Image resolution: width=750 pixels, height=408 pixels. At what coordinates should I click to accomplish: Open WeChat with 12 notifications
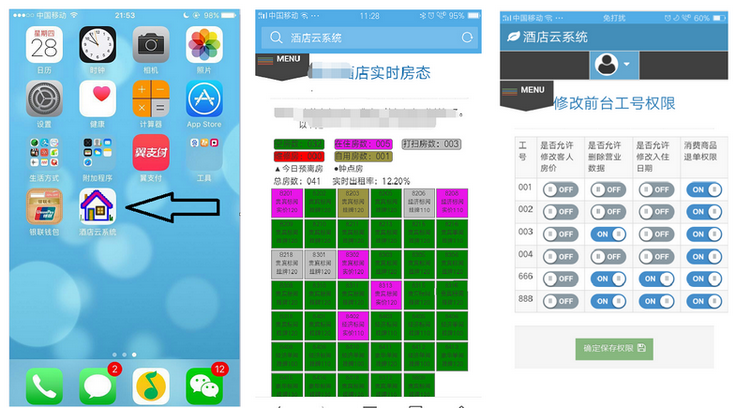coord(205,385)
